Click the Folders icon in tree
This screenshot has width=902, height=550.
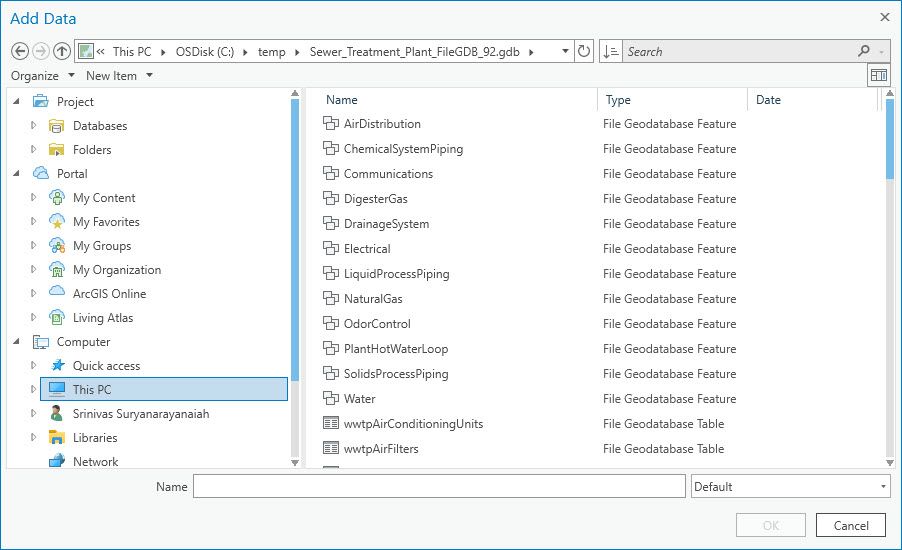(56, 150)
